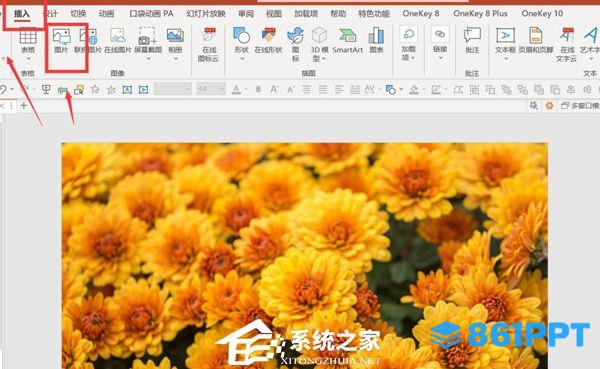Insert a 3D 模型 cube model
The width and height of the screenshot is (600, 369).
pyautogui.click(x=319, y=36)
